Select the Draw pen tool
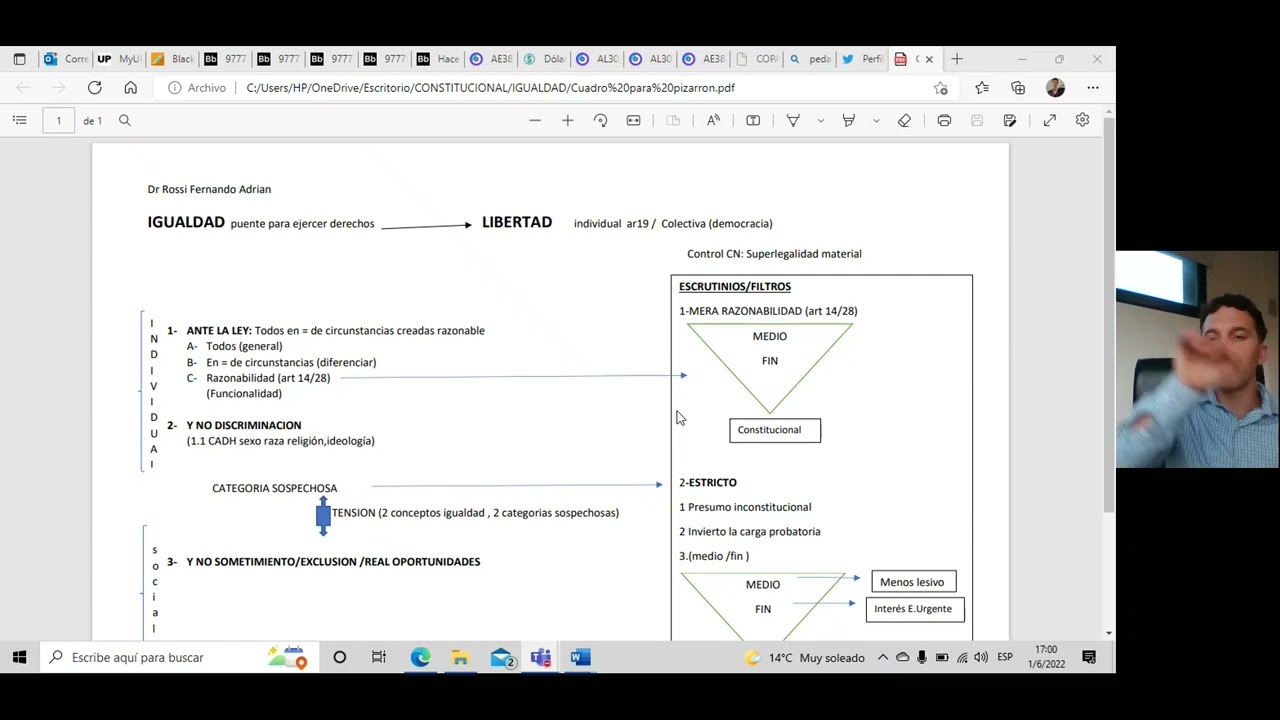 pos(793,120)
